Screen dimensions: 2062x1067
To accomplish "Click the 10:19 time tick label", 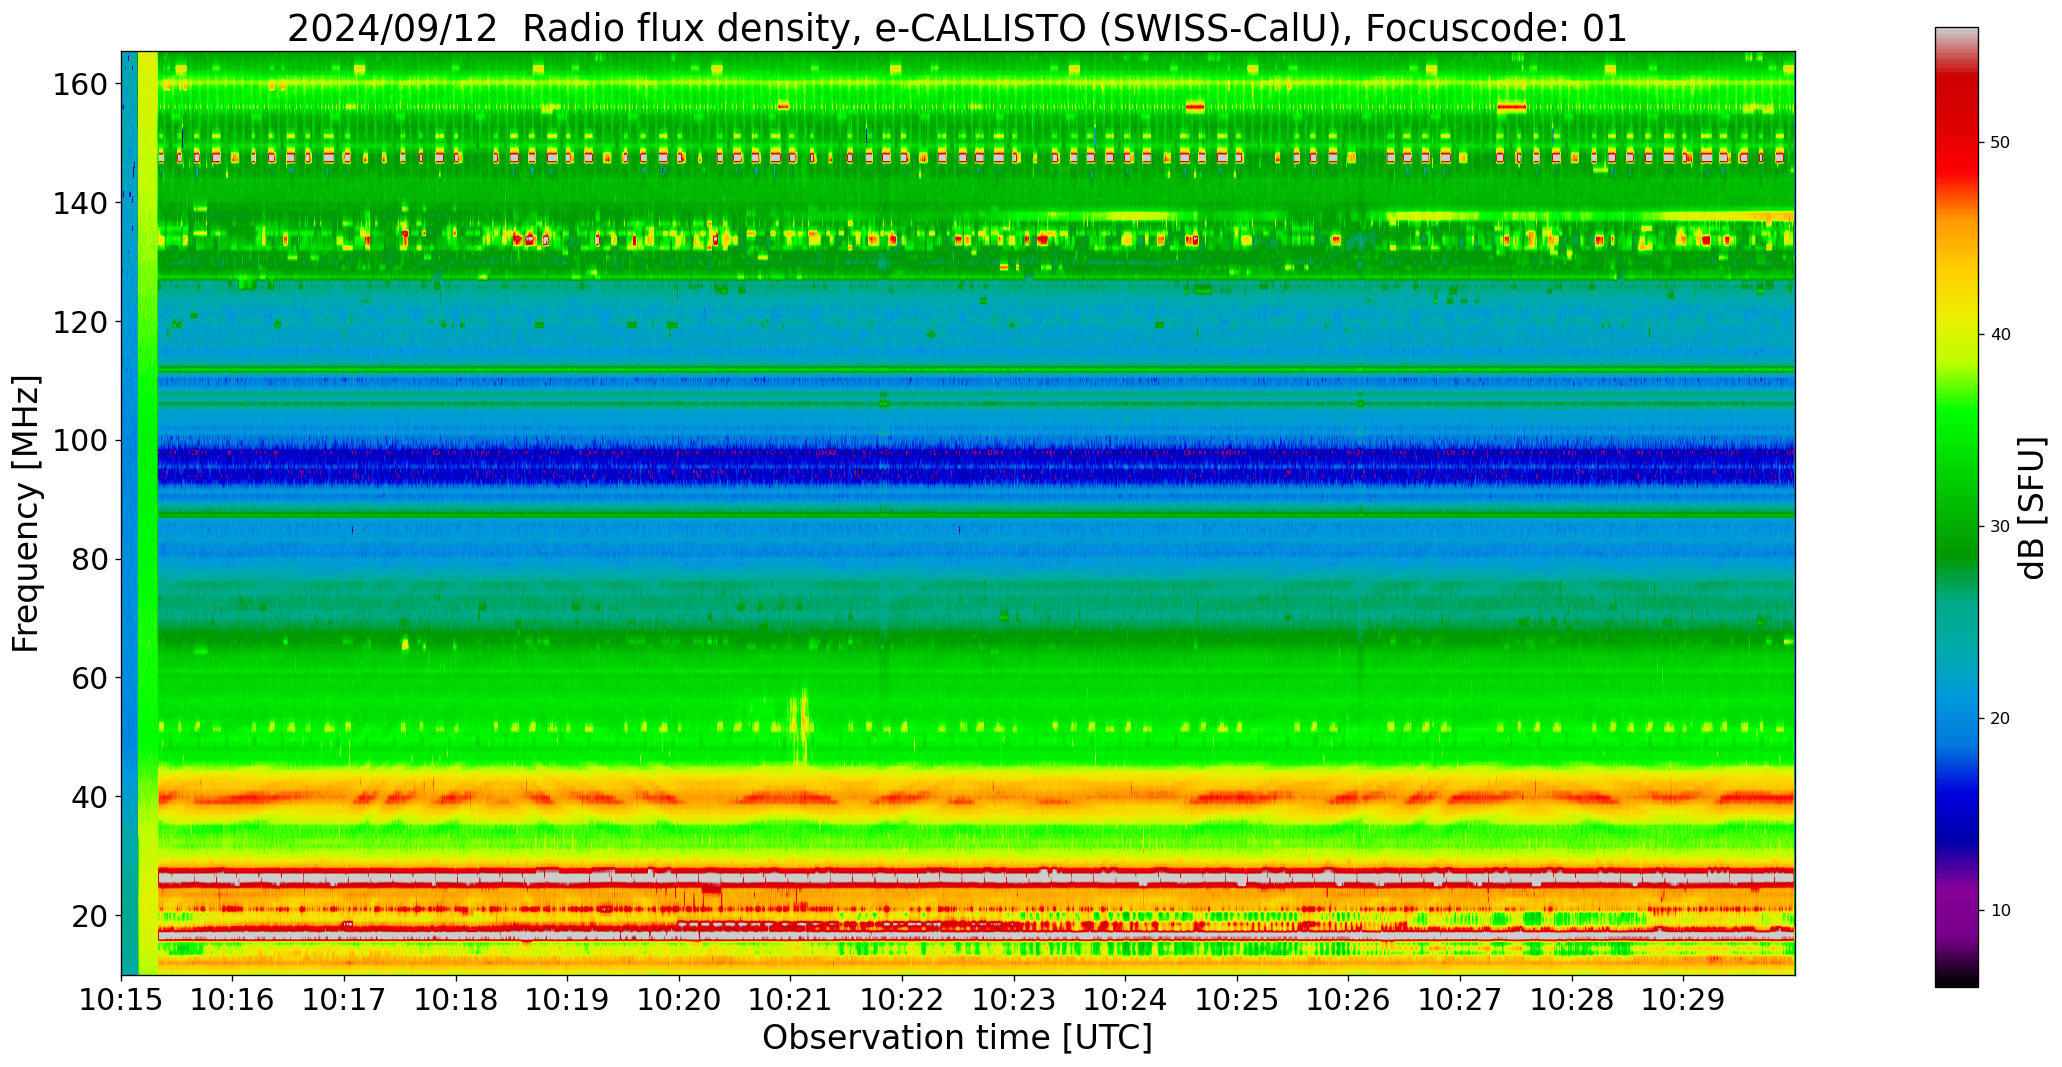I will pos(568,1000).
